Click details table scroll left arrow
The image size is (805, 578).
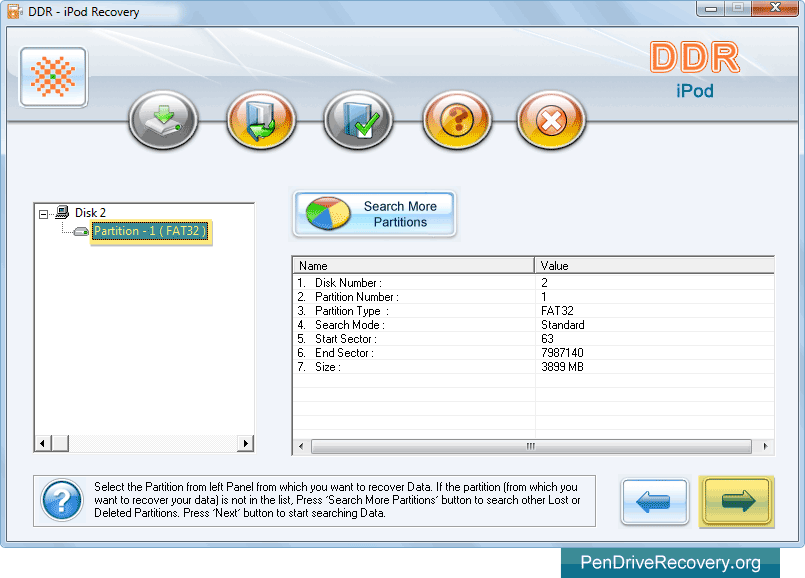(x=301, y=446)
